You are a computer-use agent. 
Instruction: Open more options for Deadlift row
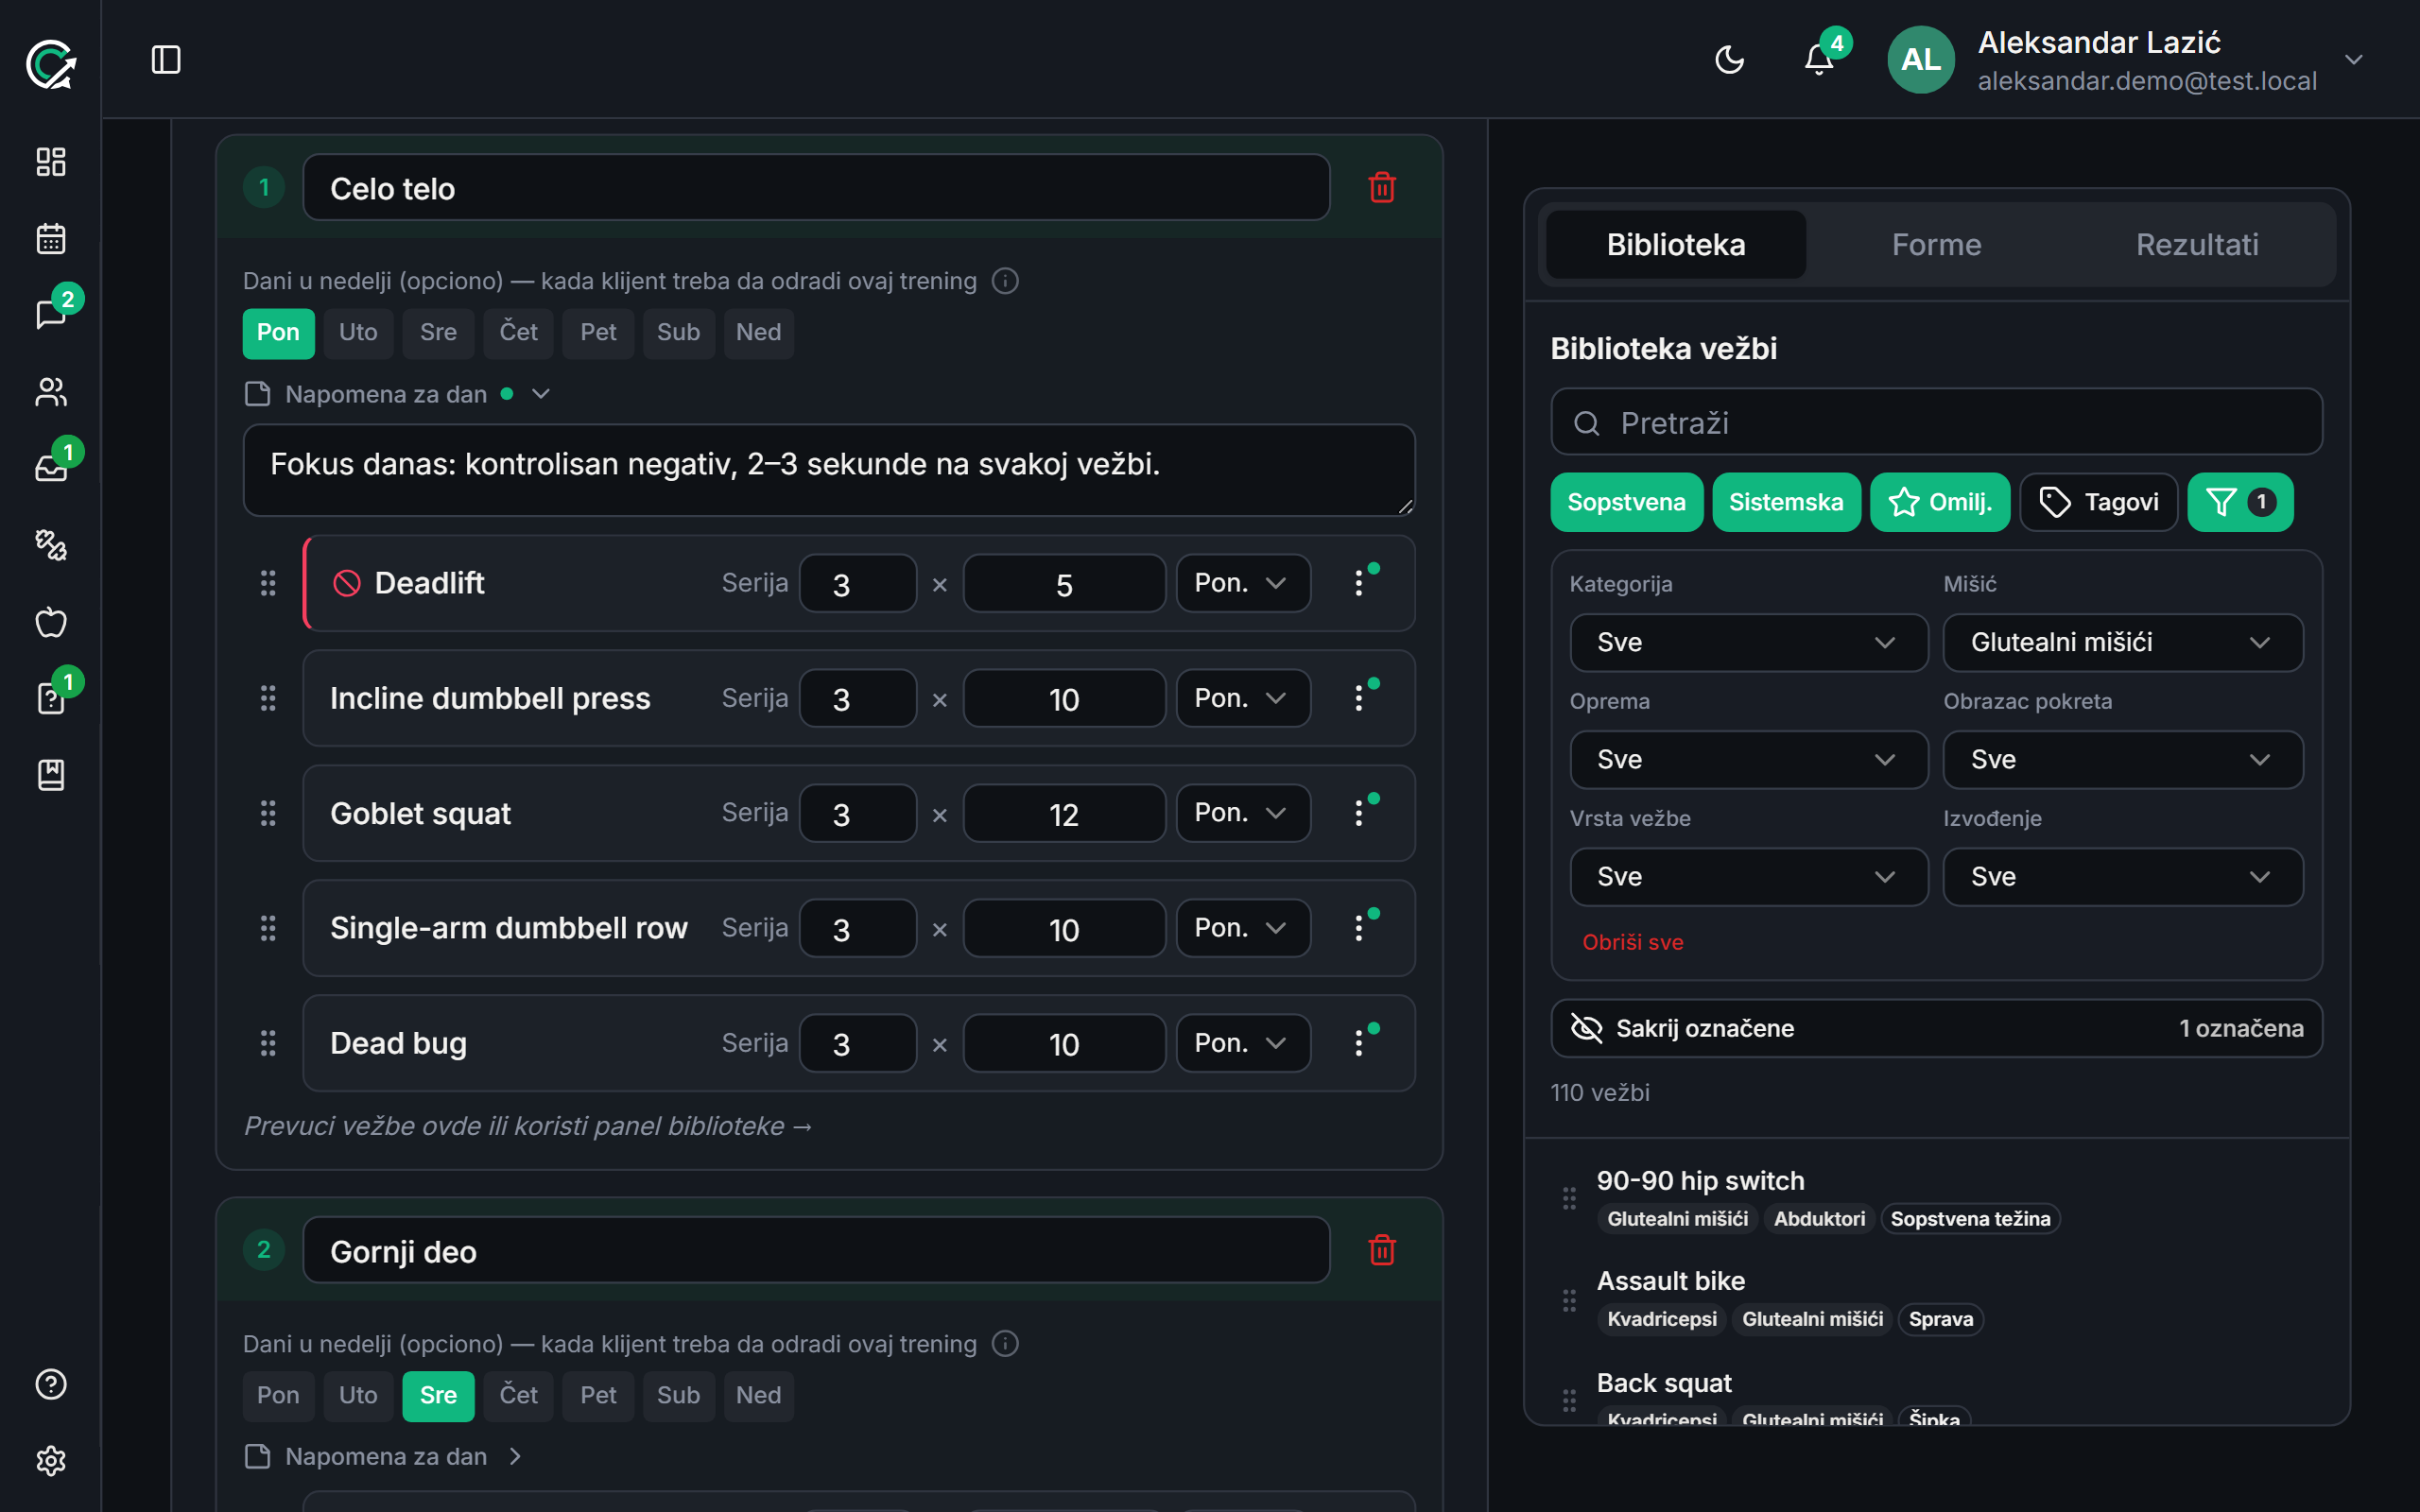(x=1358, y=583)
